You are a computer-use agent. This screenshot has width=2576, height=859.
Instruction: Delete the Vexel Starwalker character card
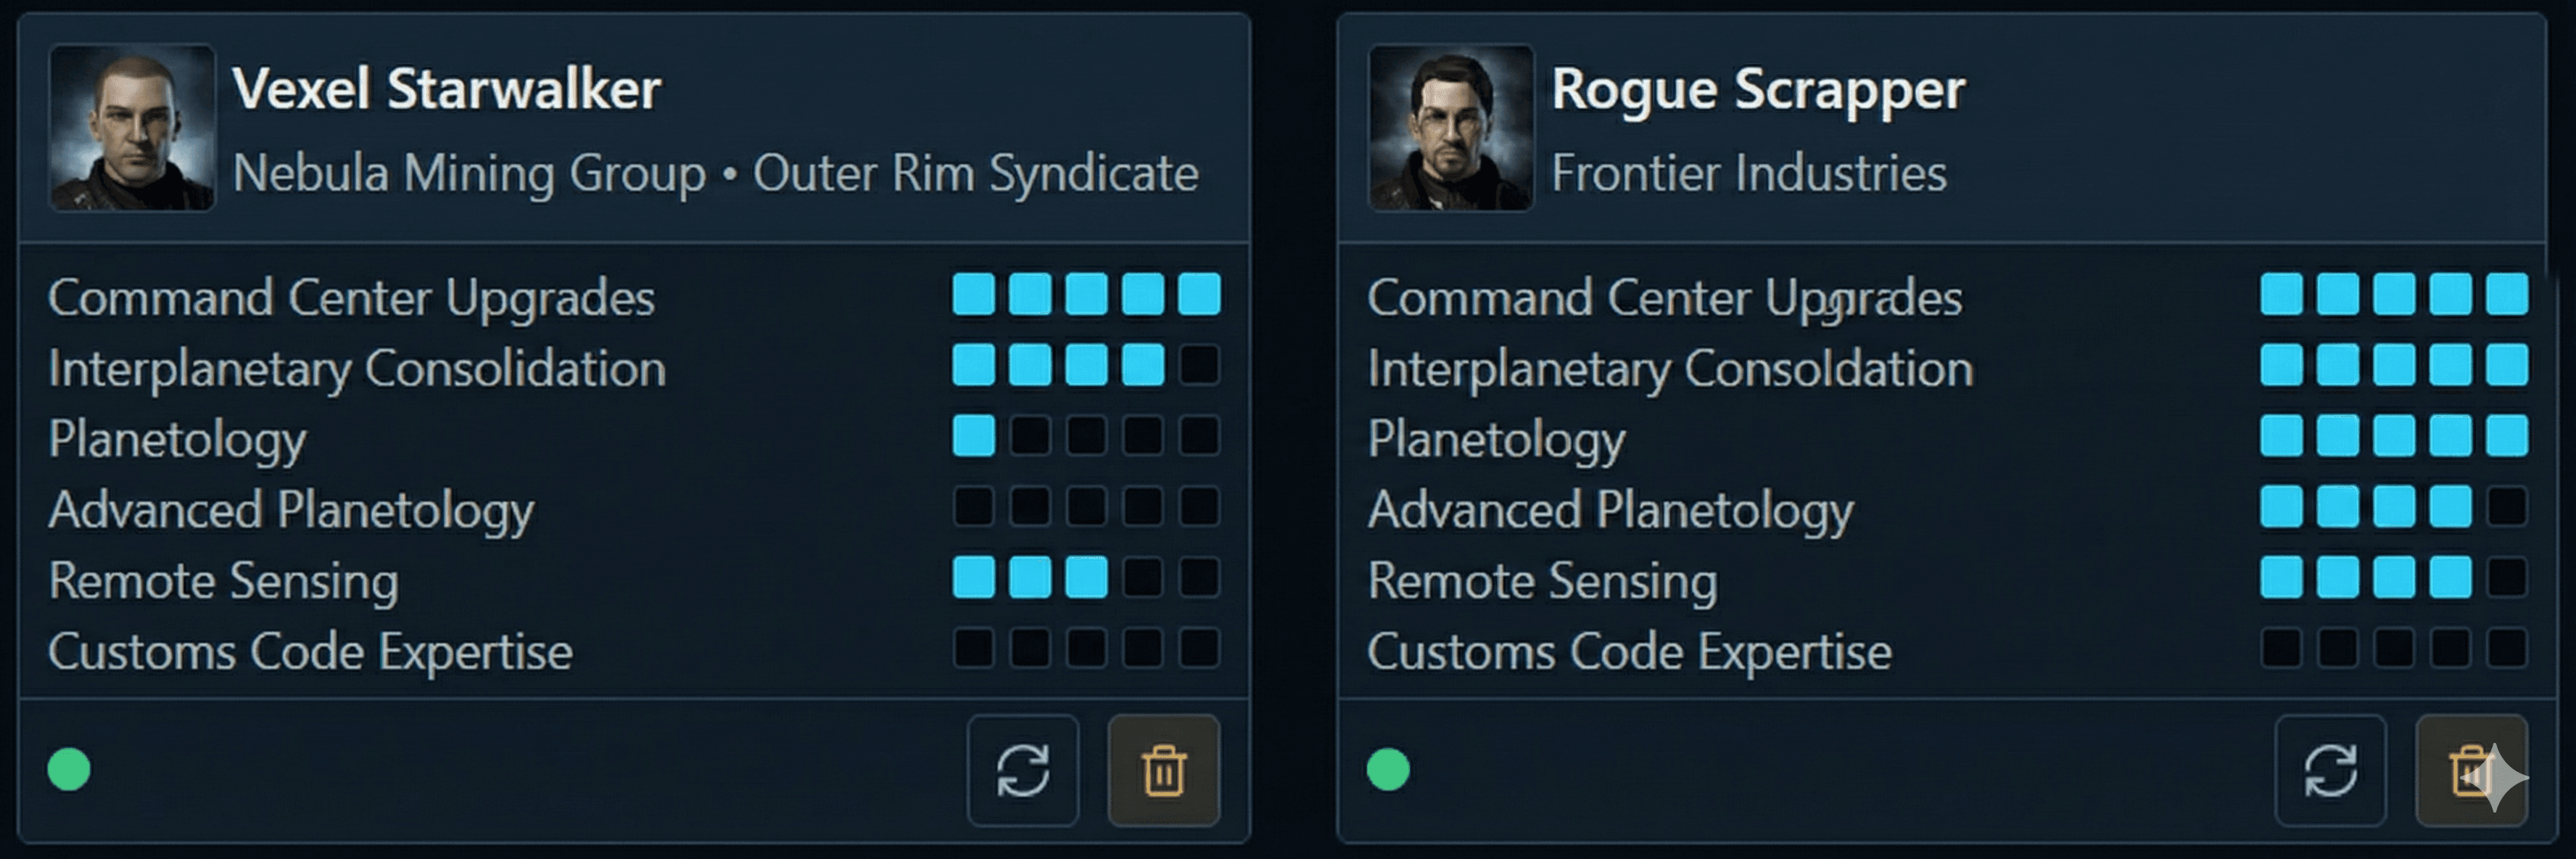click(x=1163, y=770)
